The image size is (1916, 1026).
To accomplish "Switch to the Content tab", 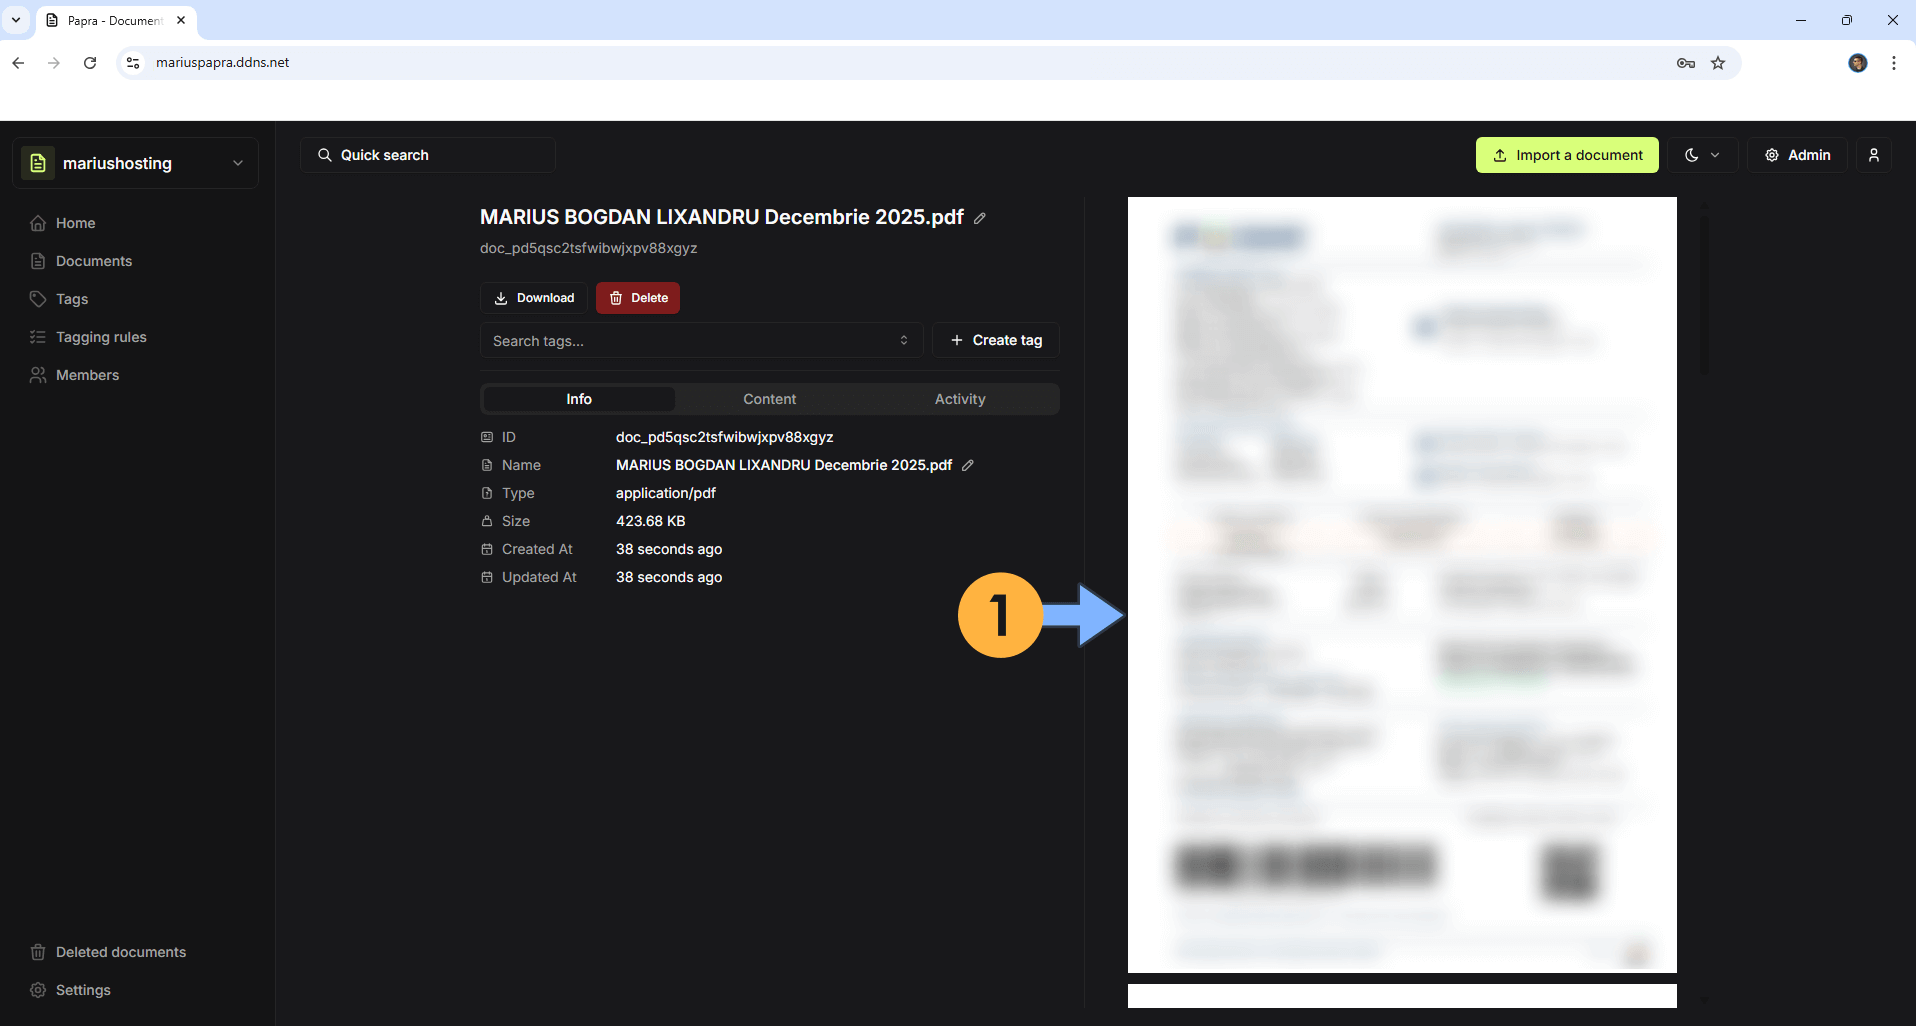I will tap(769, 399).
